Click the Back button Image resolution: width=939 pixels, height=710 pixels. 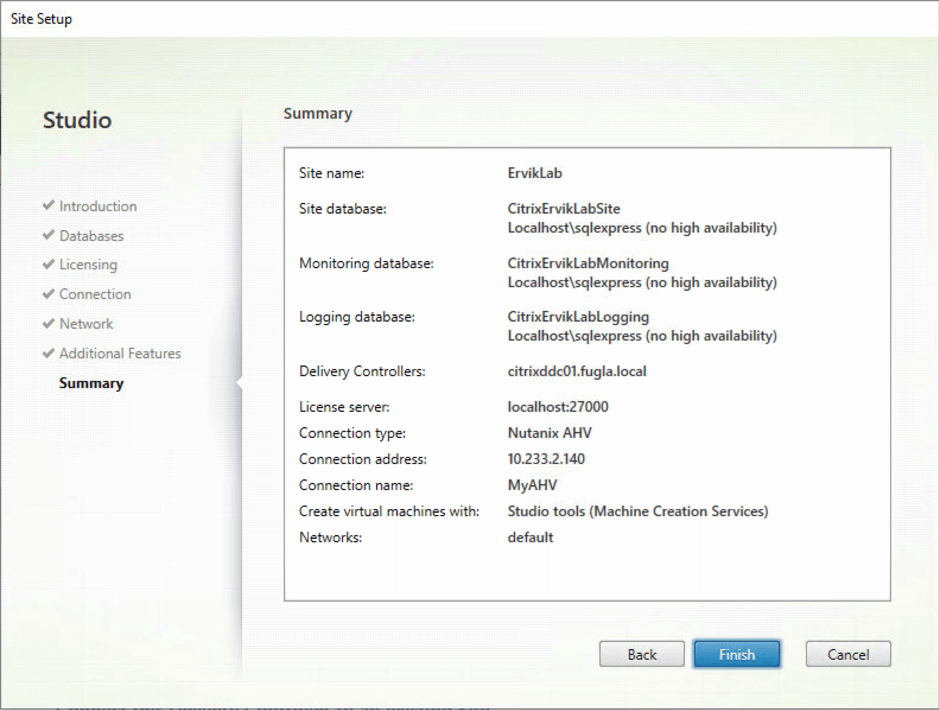641,654
